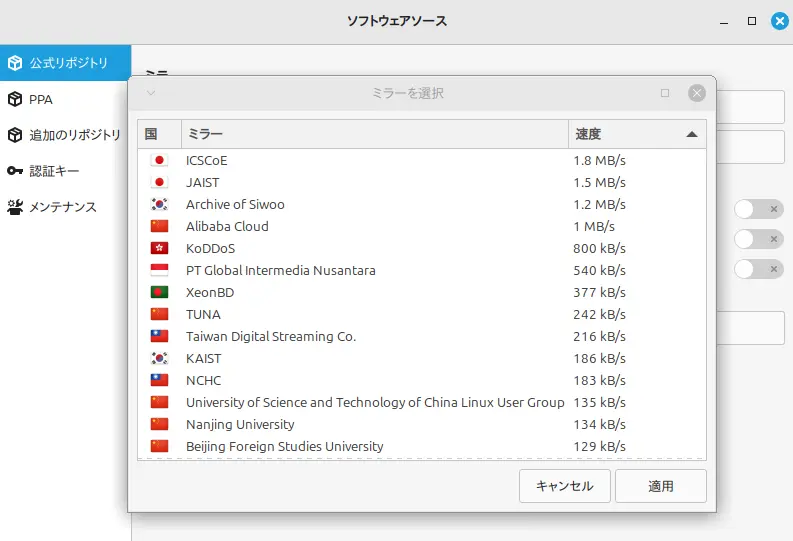The width and height of the screenshot is (793, 541).
Task: Toggle the second switch in background window
Action: pyautogui.click(x=759, y=239)
